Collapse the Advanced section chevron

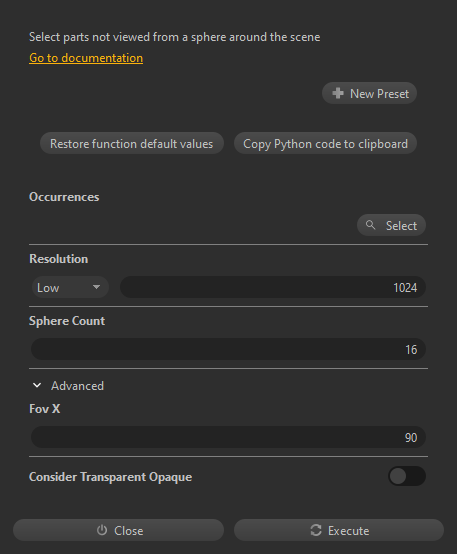(x=37, y=385)
